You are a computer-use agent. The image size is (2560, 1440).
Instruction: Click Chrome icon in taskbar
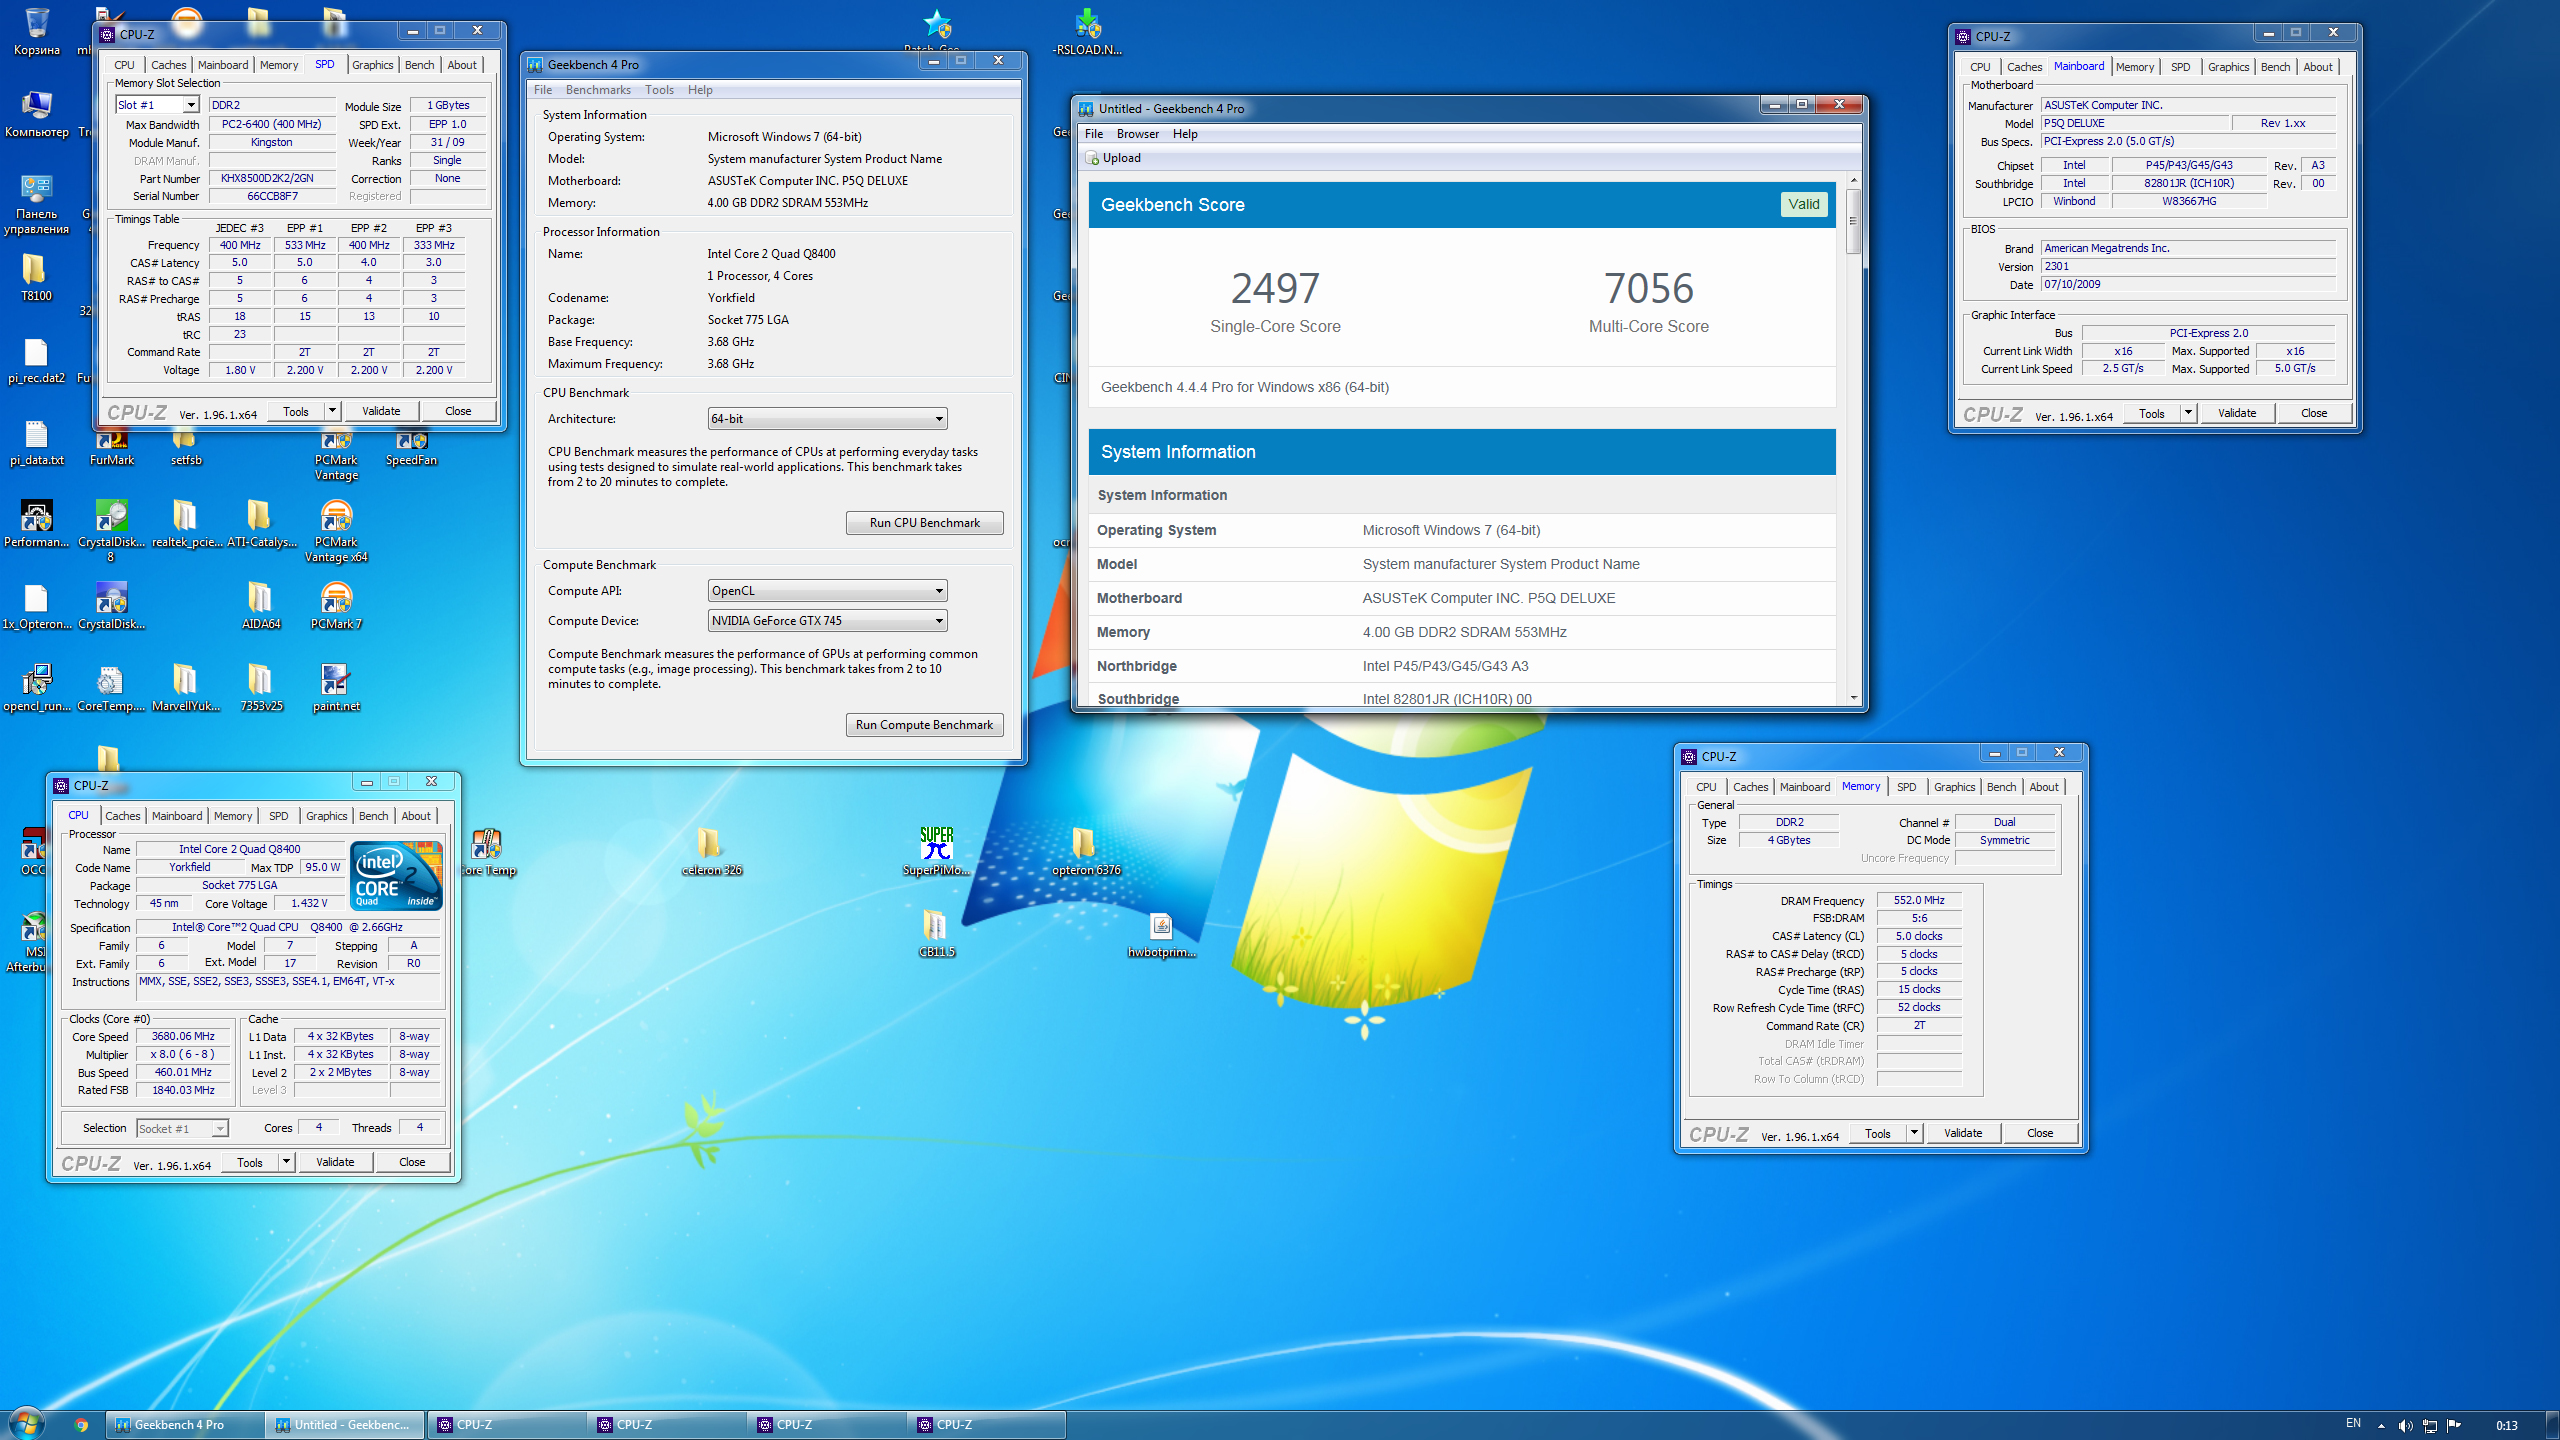(x=81, y=1425)
